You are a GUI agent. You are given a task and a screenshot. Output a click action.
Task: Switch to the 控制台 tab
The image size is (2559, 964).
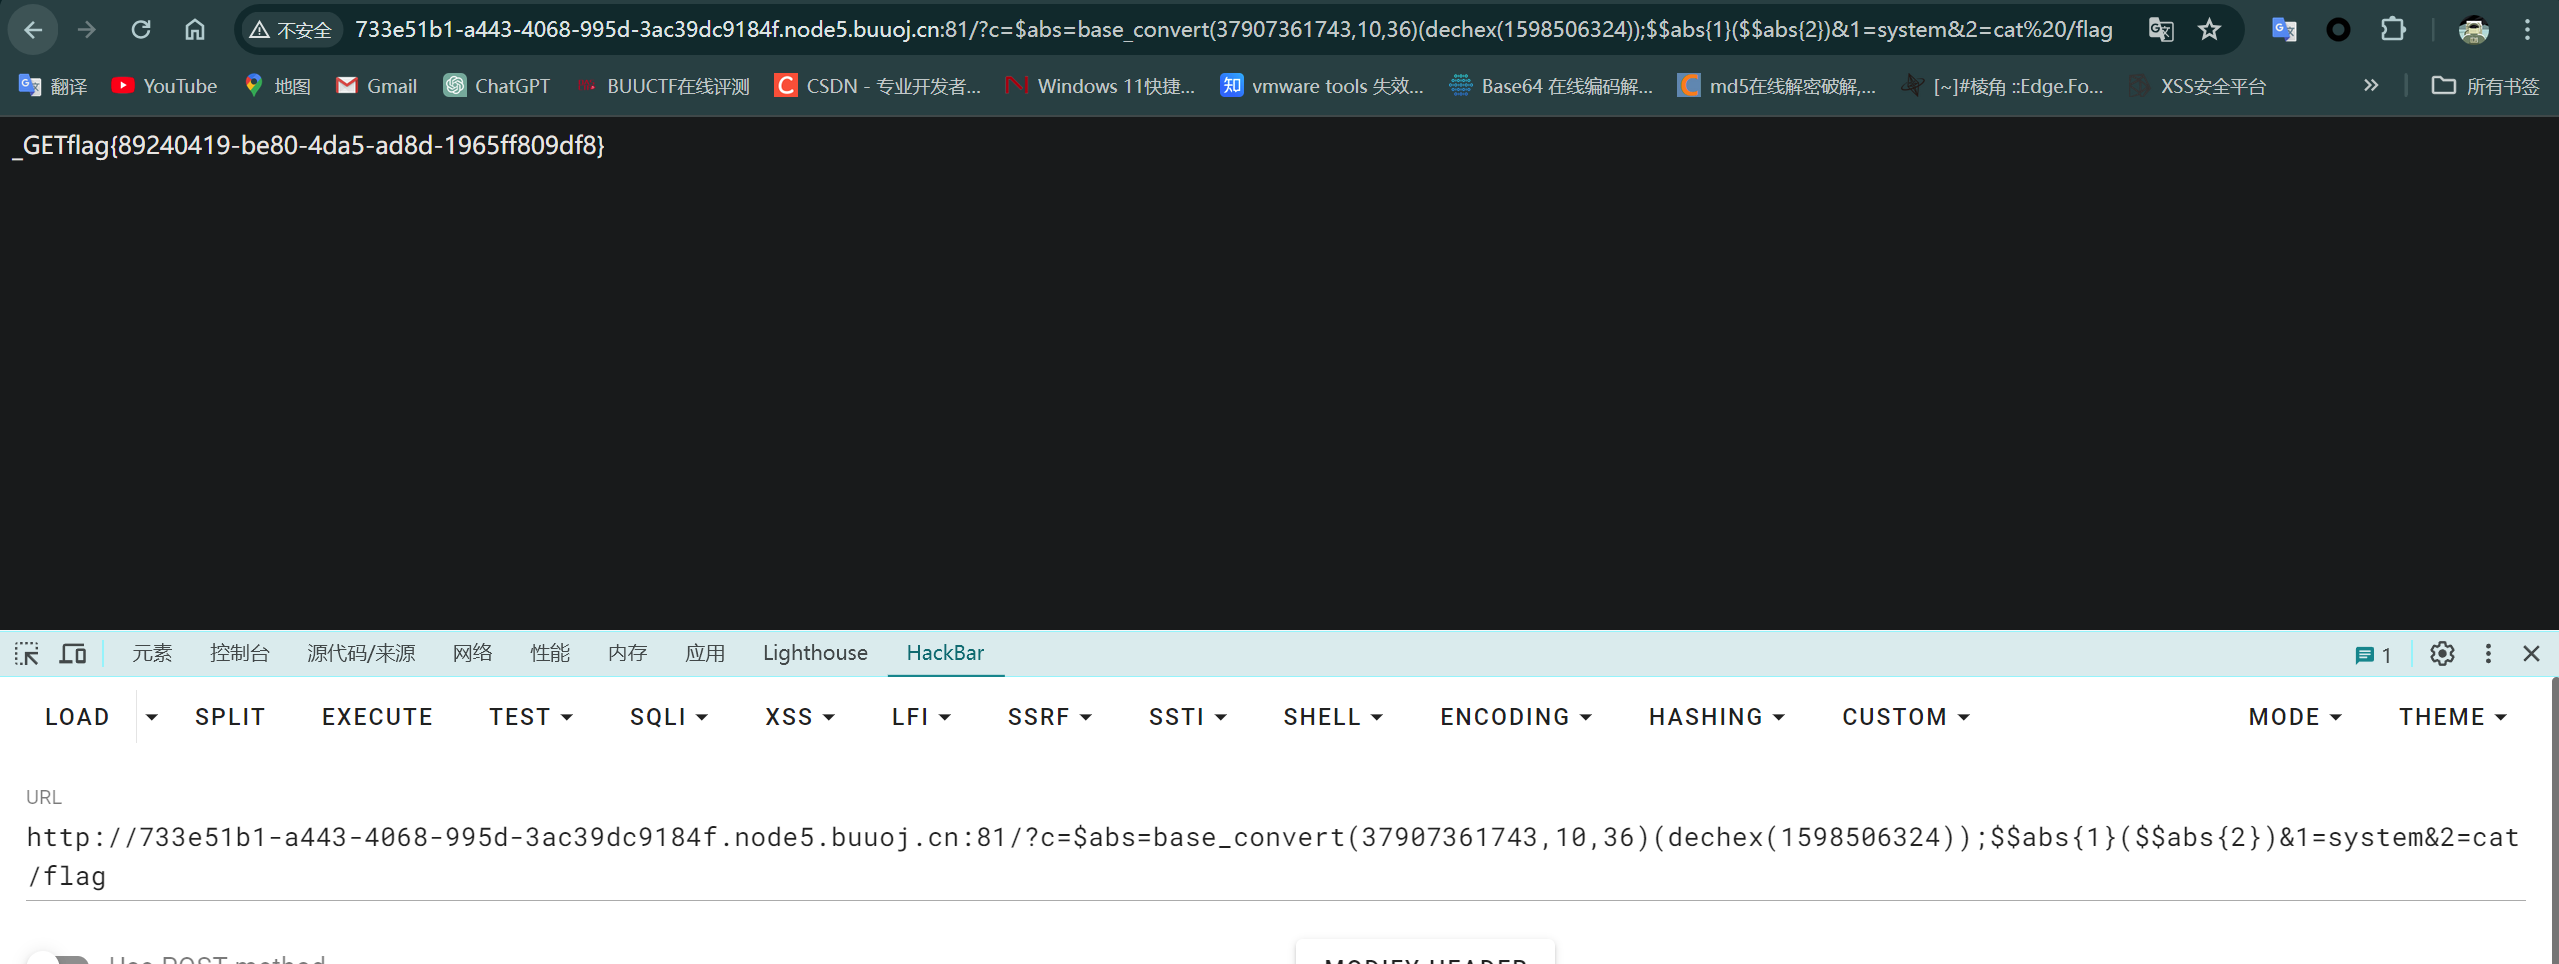pyautogui.click(x=240, y=653)
